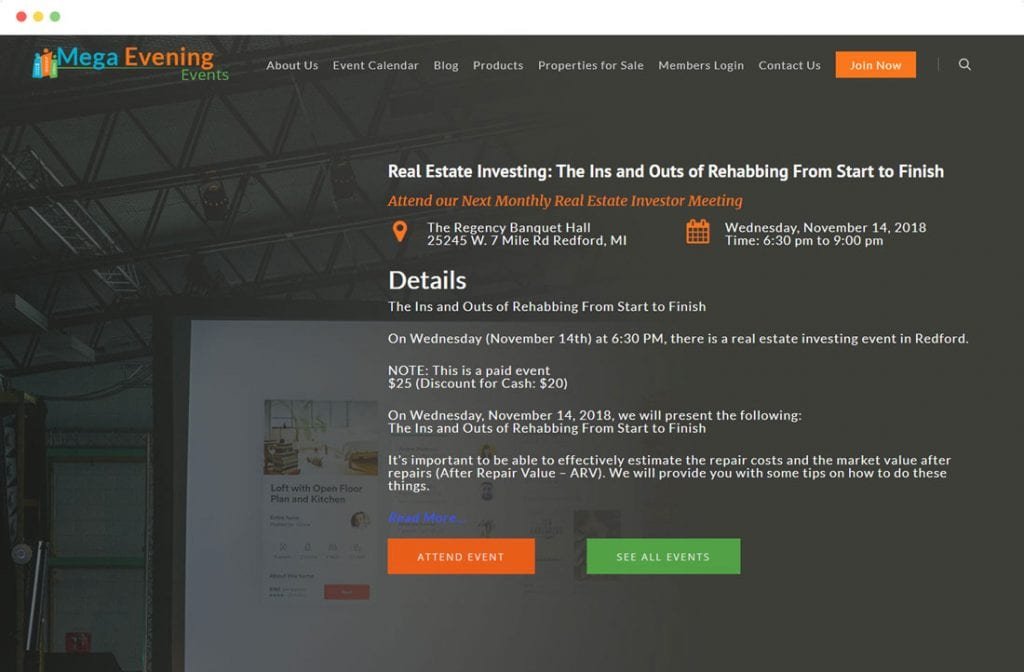The height and width of the screenshot is (672, 1024).
Task: Go to the Blog page
Action: click(446, 66)
